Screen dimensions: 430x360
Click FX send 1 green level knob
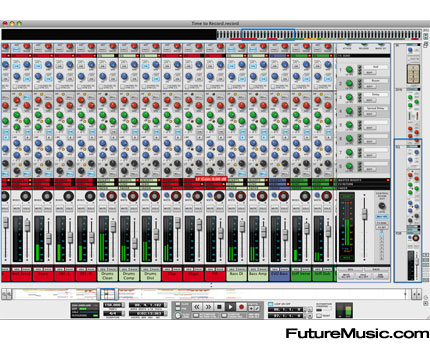point(349,70)
